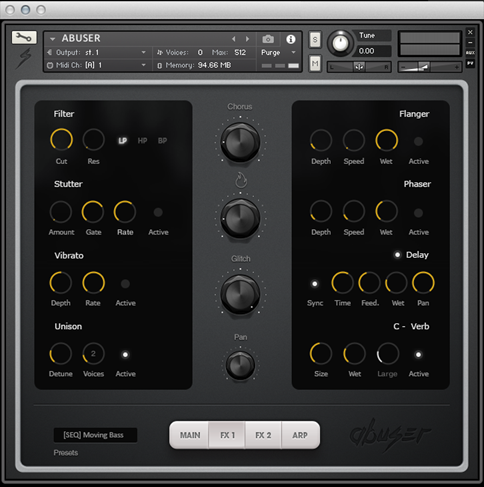The height and width of the screenshot is (487, 484).
Task: Click the Tune value 0.00 field
Action: tap(373, 51)
